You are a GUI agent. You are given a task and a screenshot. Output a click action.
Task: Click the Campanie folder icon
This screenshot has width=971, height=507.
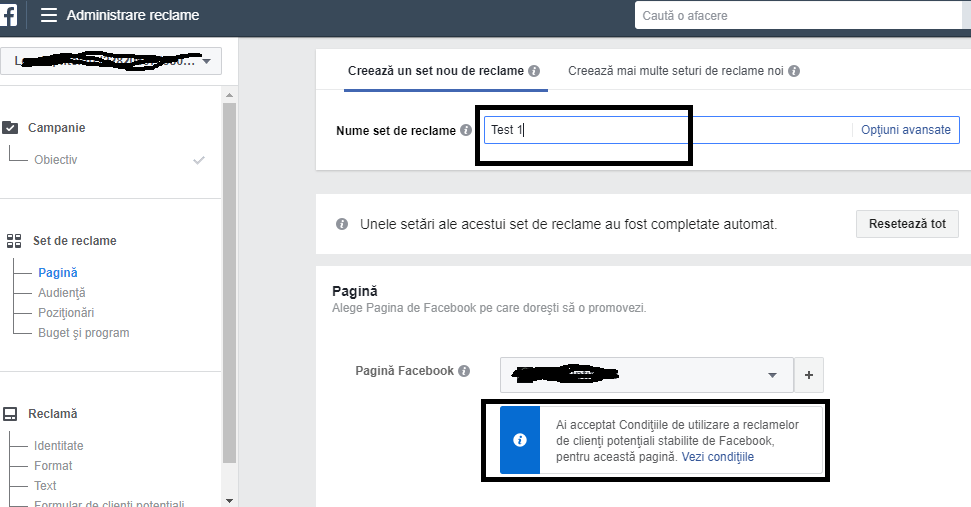coord(11,128)
